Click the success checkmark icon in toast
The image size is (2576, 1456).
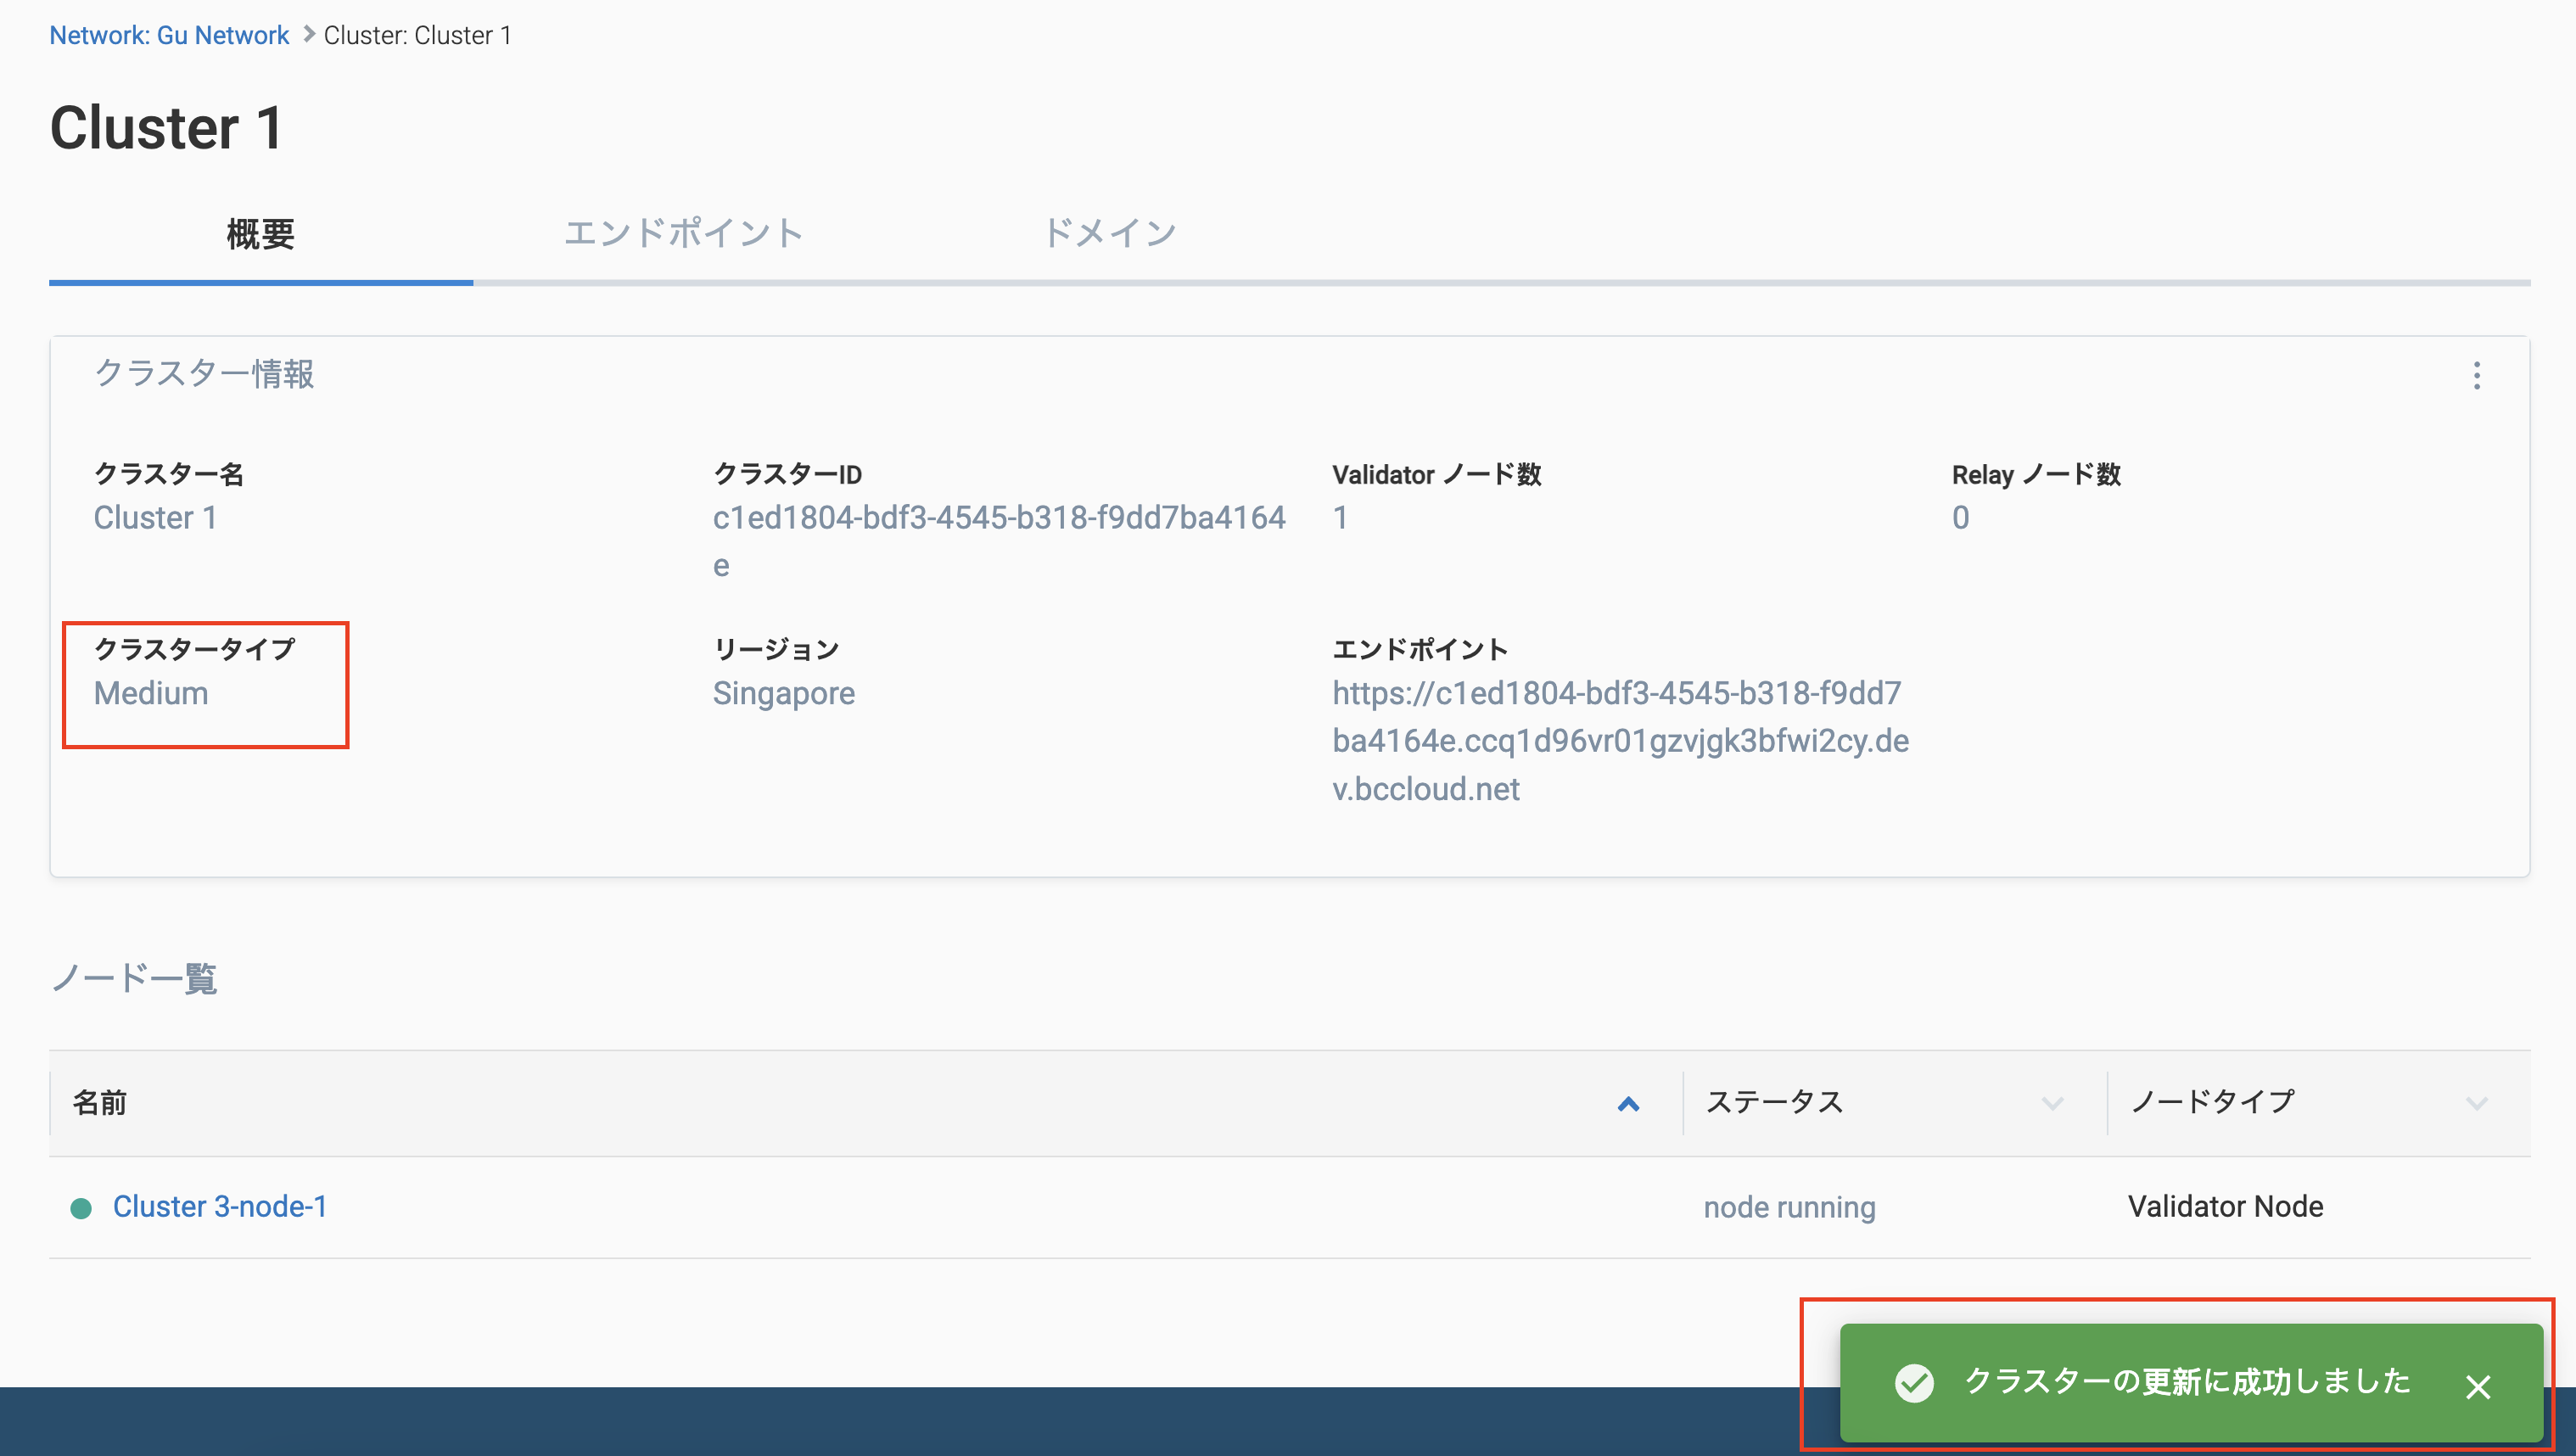pyautogui.click(x=1913, y=1382)
